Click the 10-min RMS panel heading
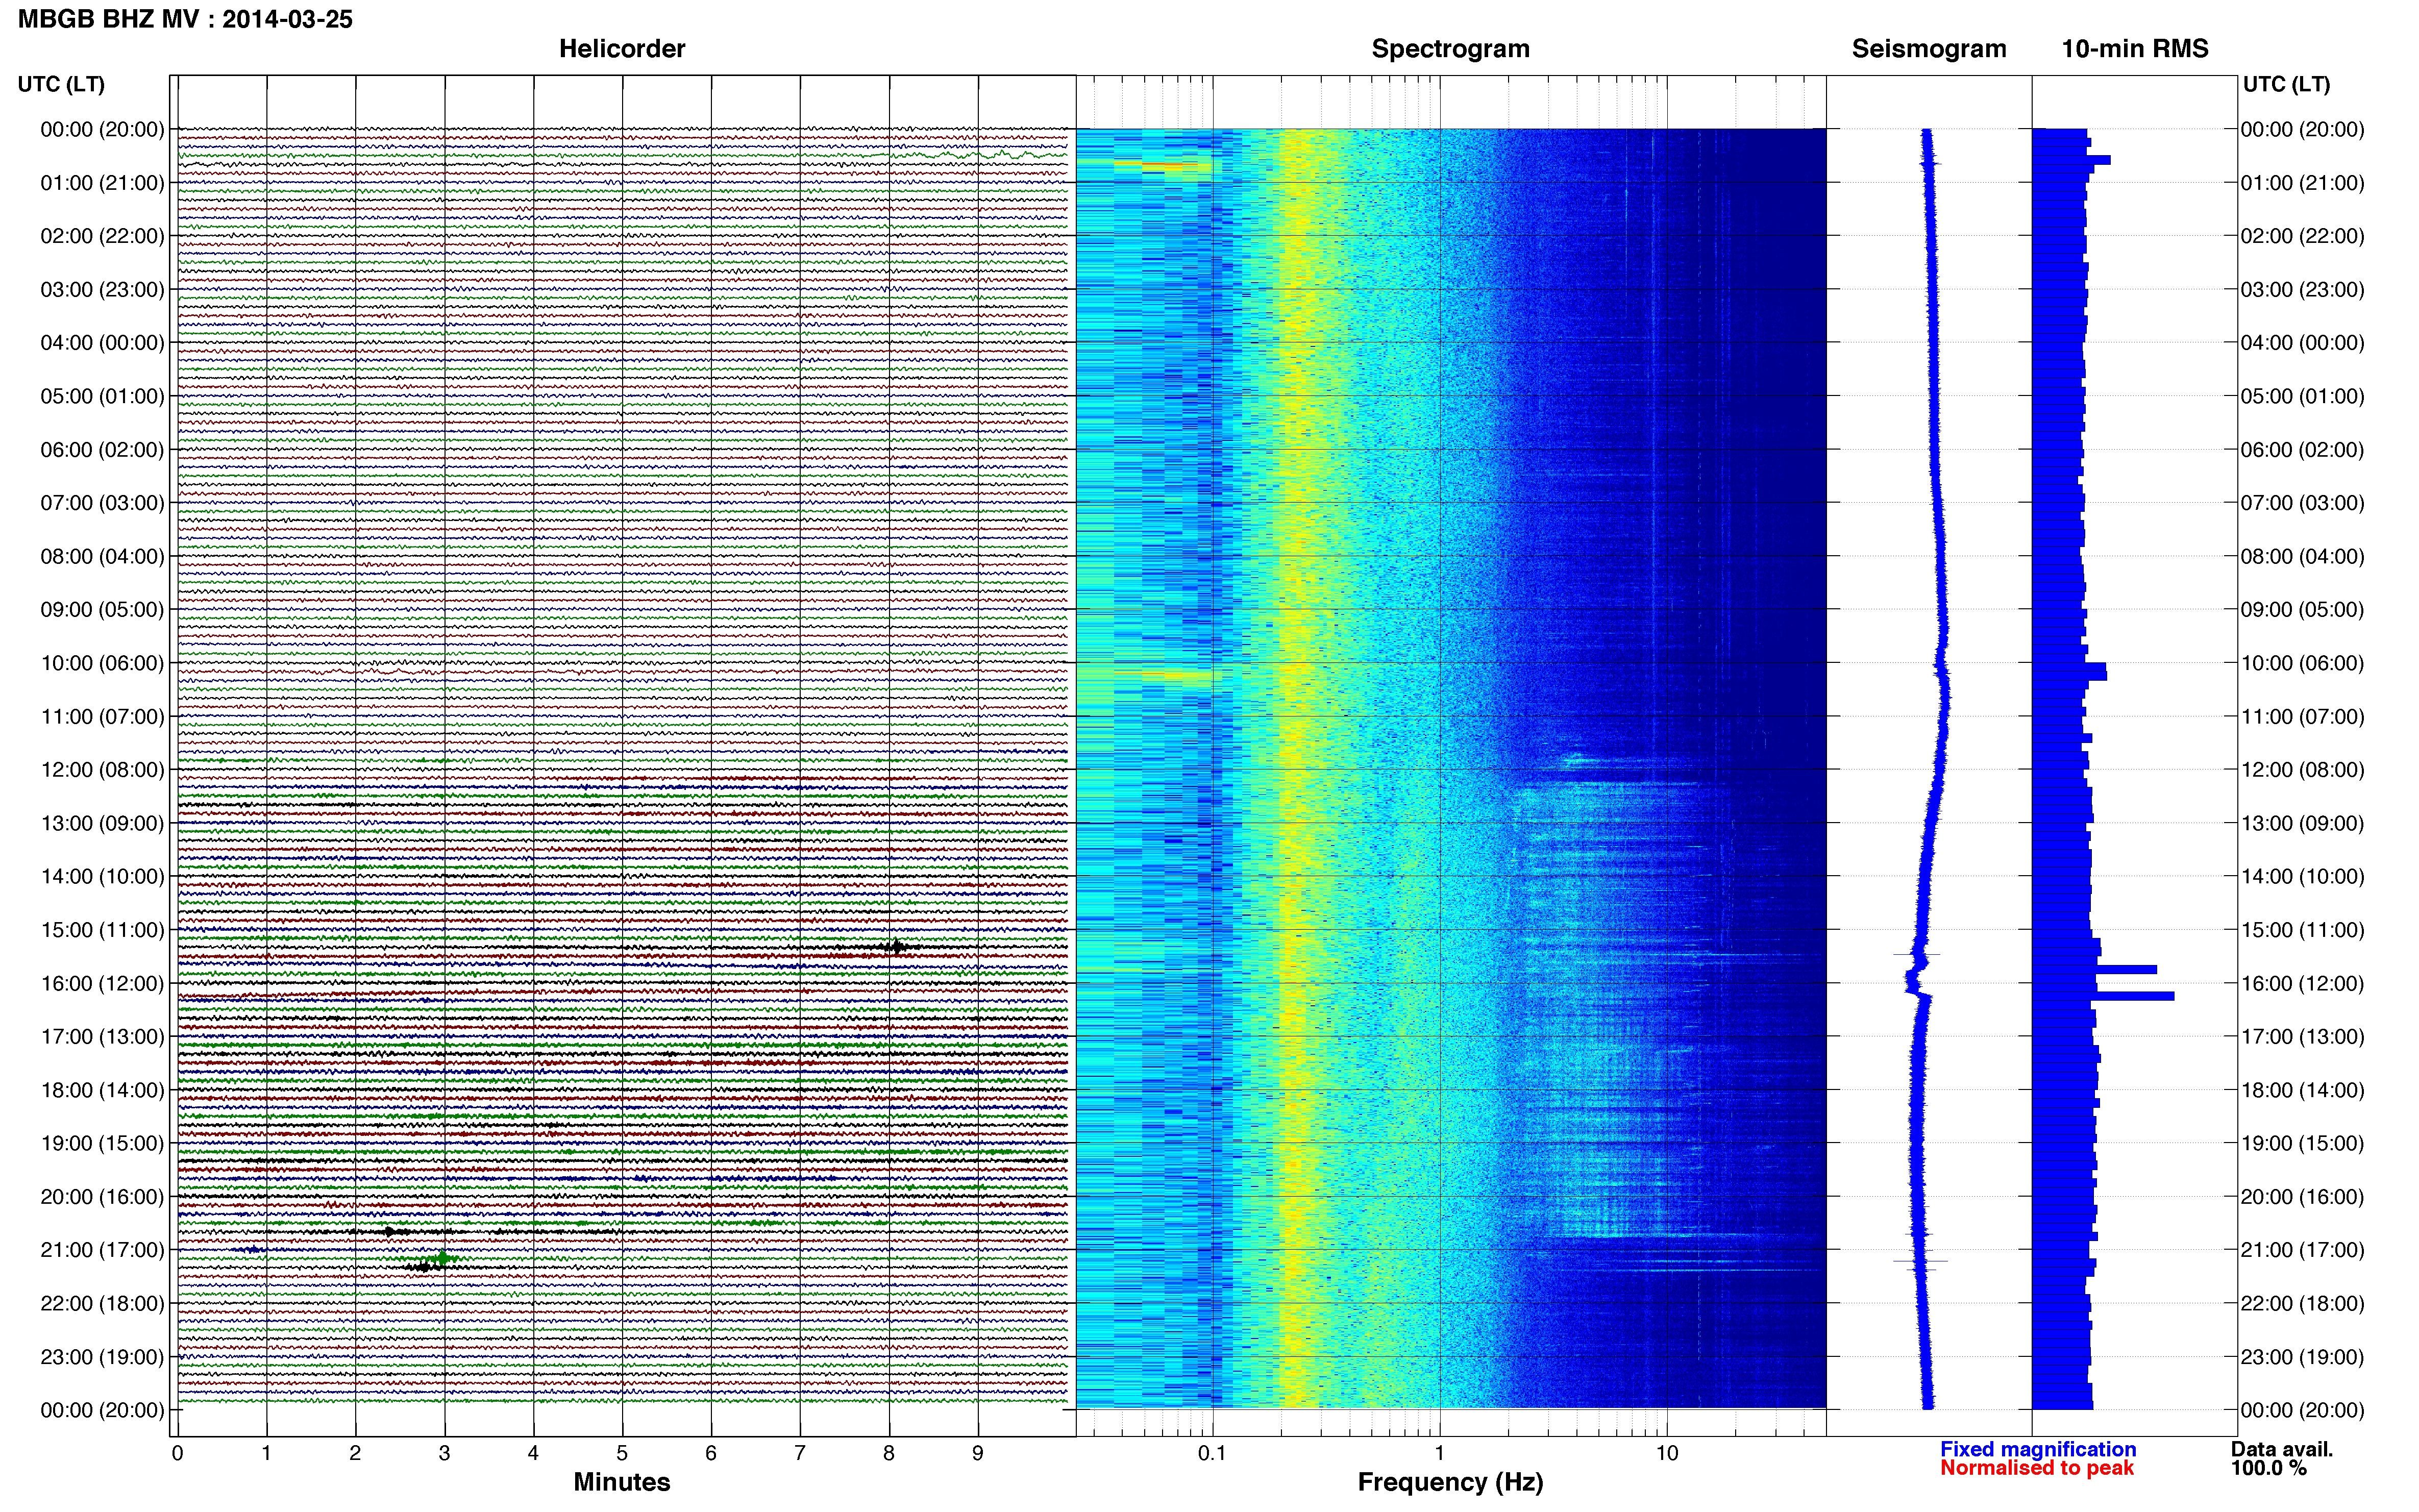 (x=2135, y=49)
